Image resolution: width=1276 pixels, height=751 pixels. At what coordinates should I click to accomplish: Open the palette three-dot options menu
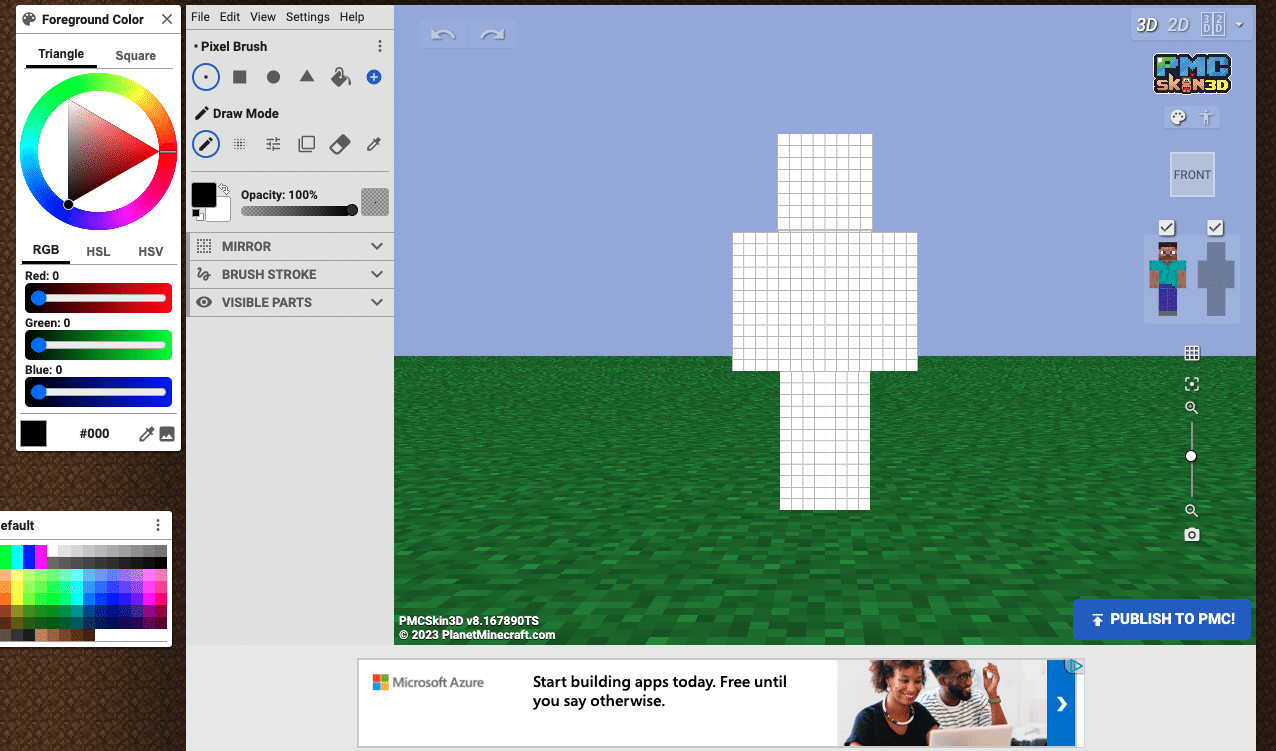coord(158,525)
